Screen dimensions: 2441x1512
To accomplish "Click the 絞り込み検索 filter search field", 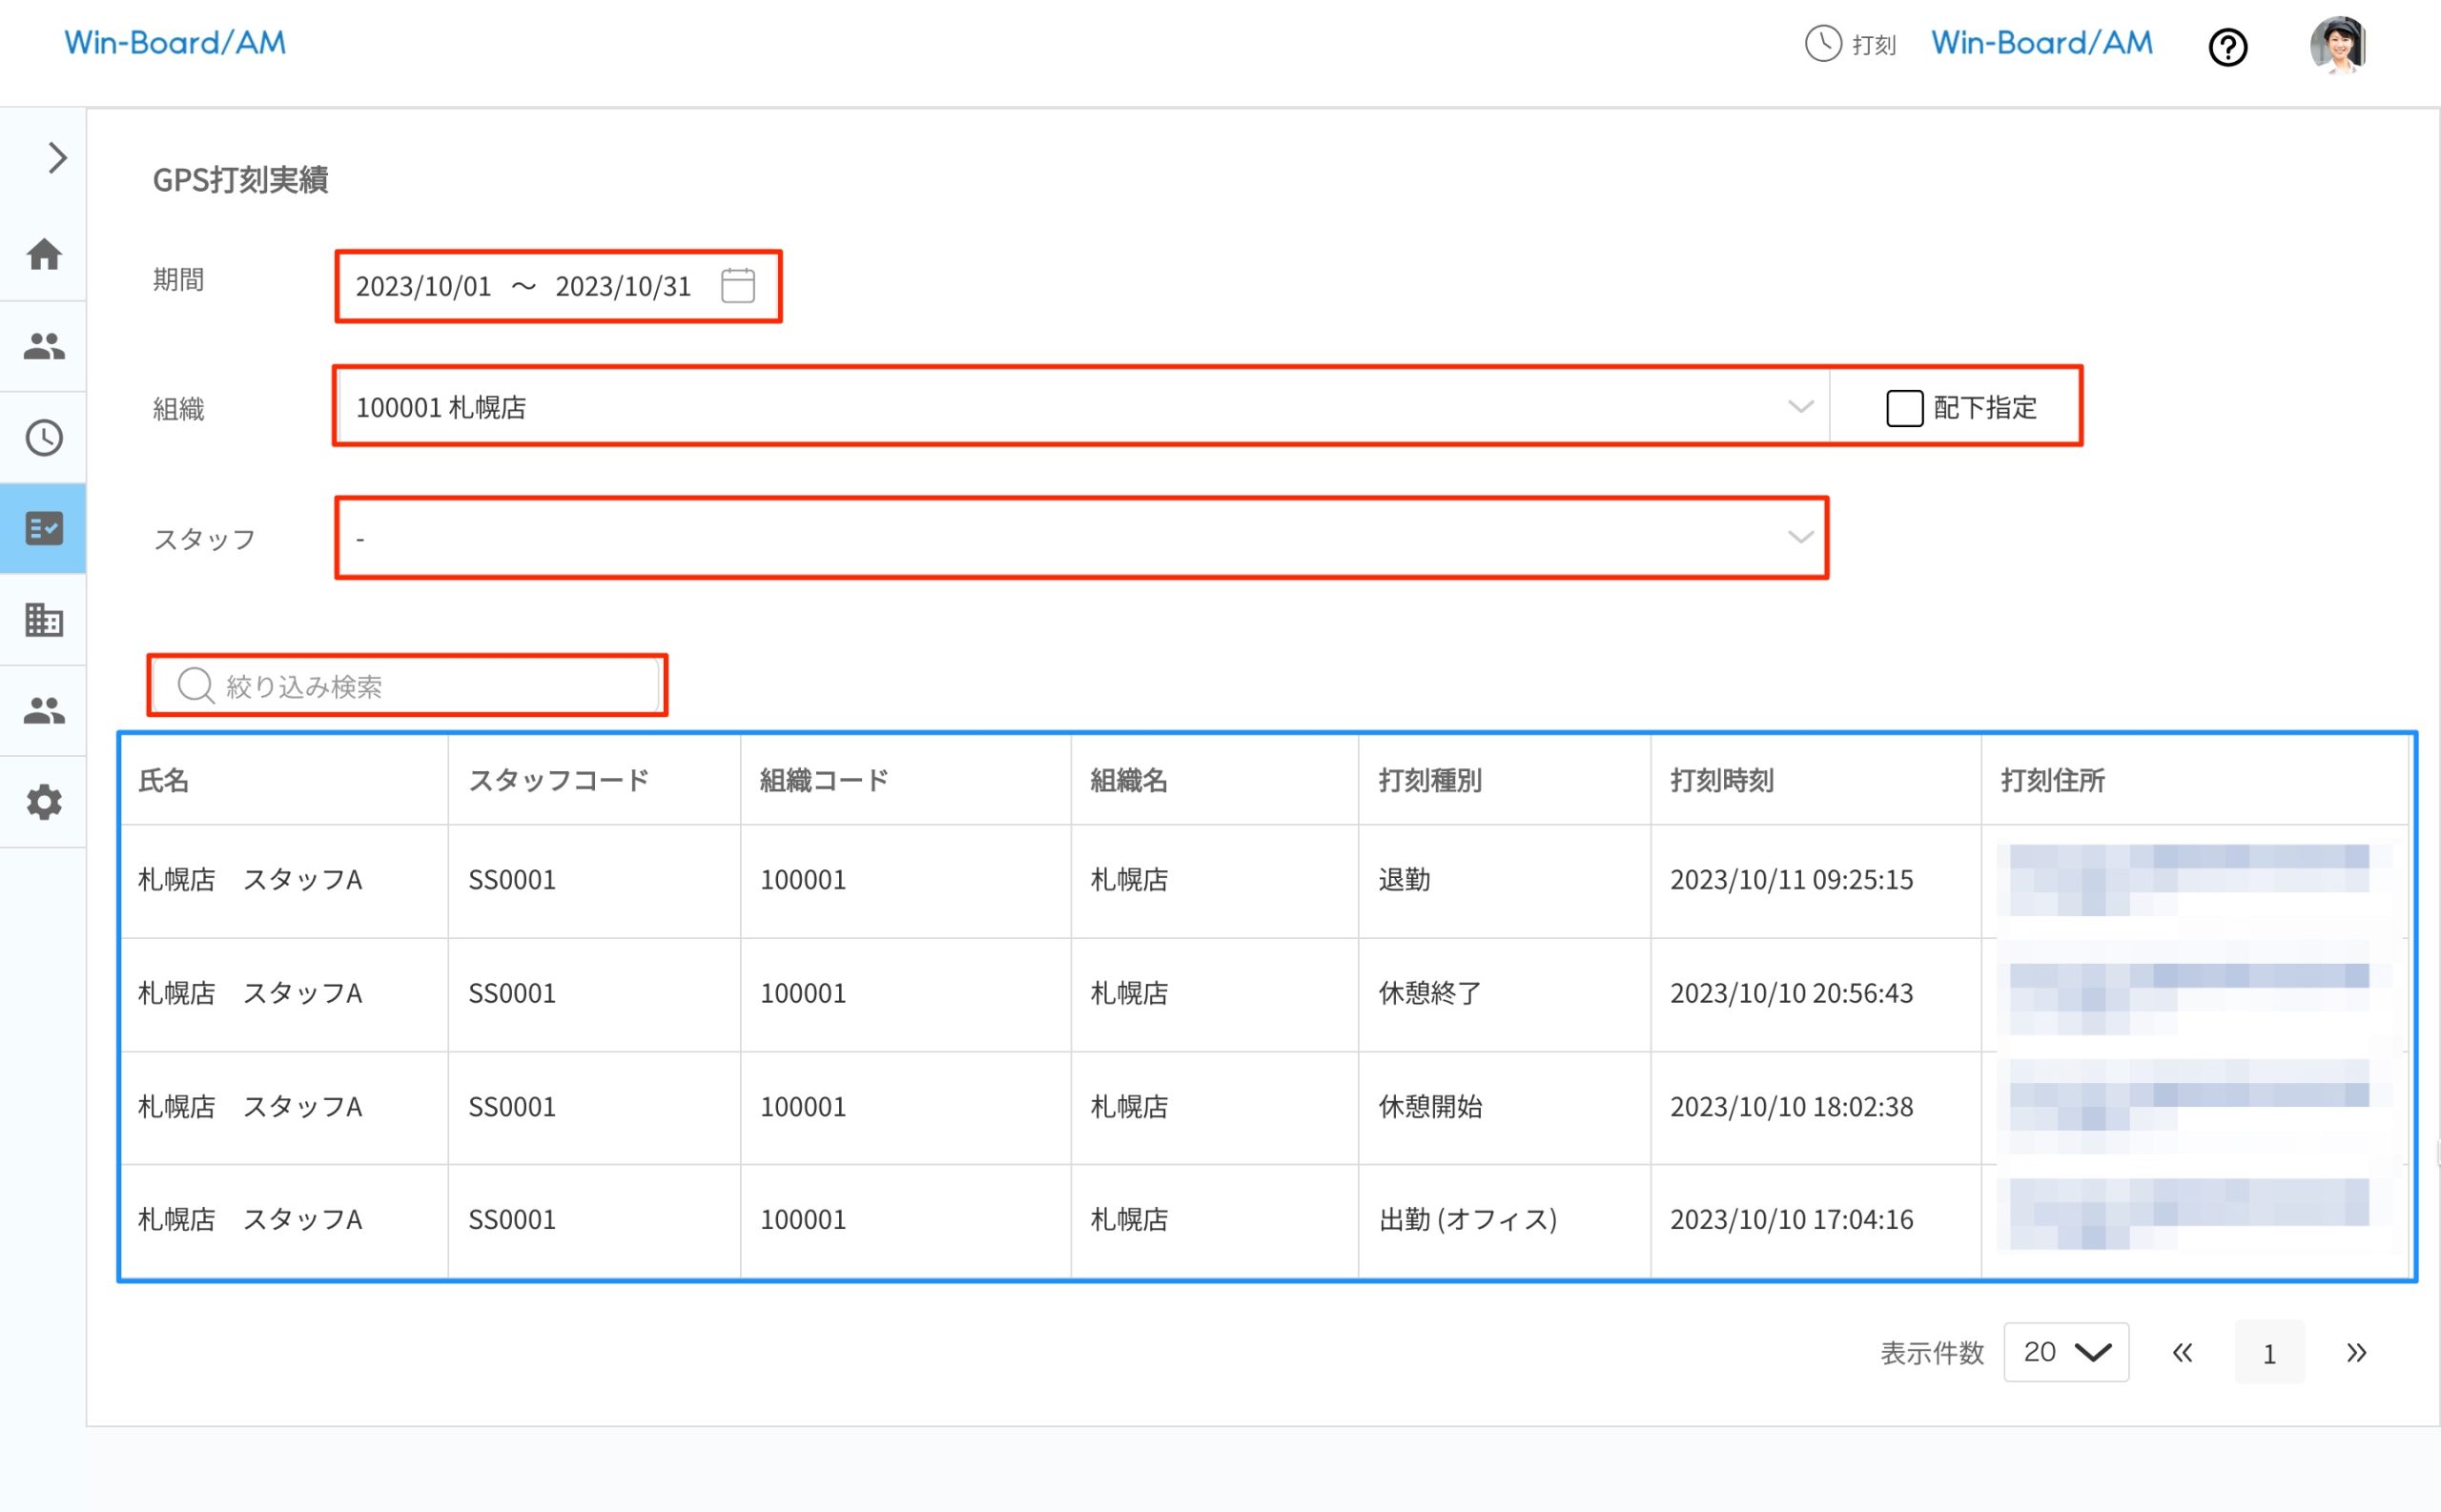I will click(x=406, y=686).
